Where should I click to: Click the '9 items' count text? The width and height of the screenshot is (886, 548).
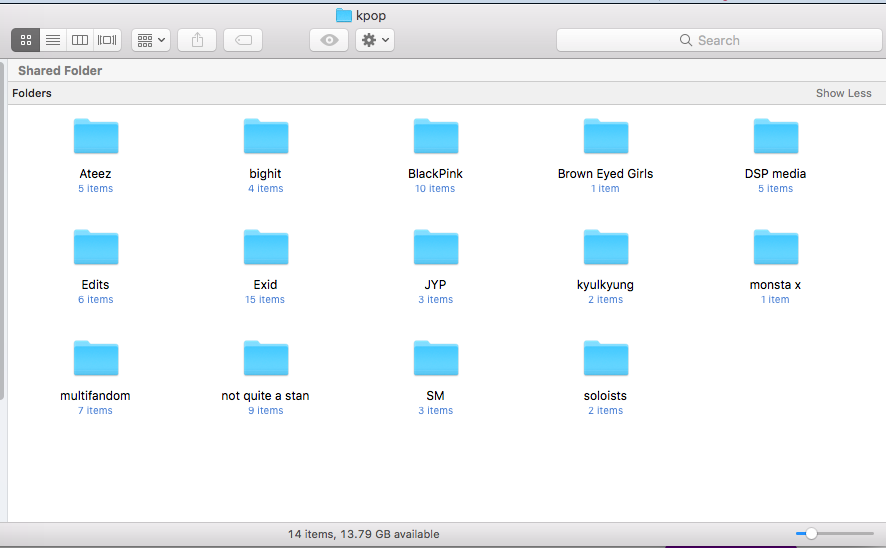tap(266, 411)
